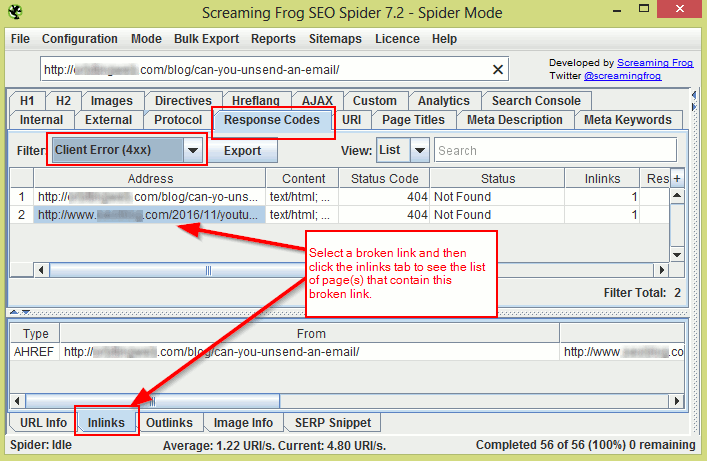Switch to the Directives tab
Viewport: 707px width, 461px height.
pos(183,101)
